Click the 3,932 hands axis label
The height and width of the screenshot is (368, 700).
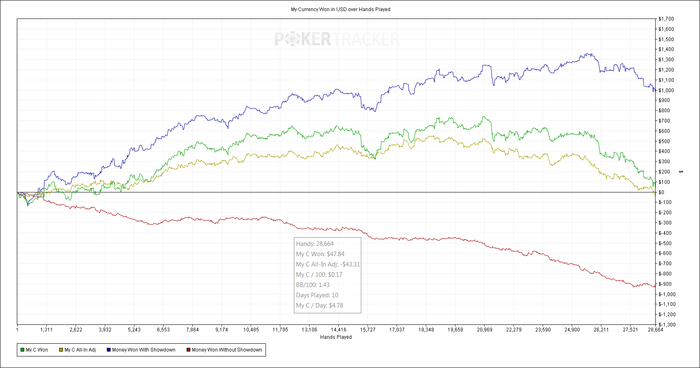click(x=105, y=330)
